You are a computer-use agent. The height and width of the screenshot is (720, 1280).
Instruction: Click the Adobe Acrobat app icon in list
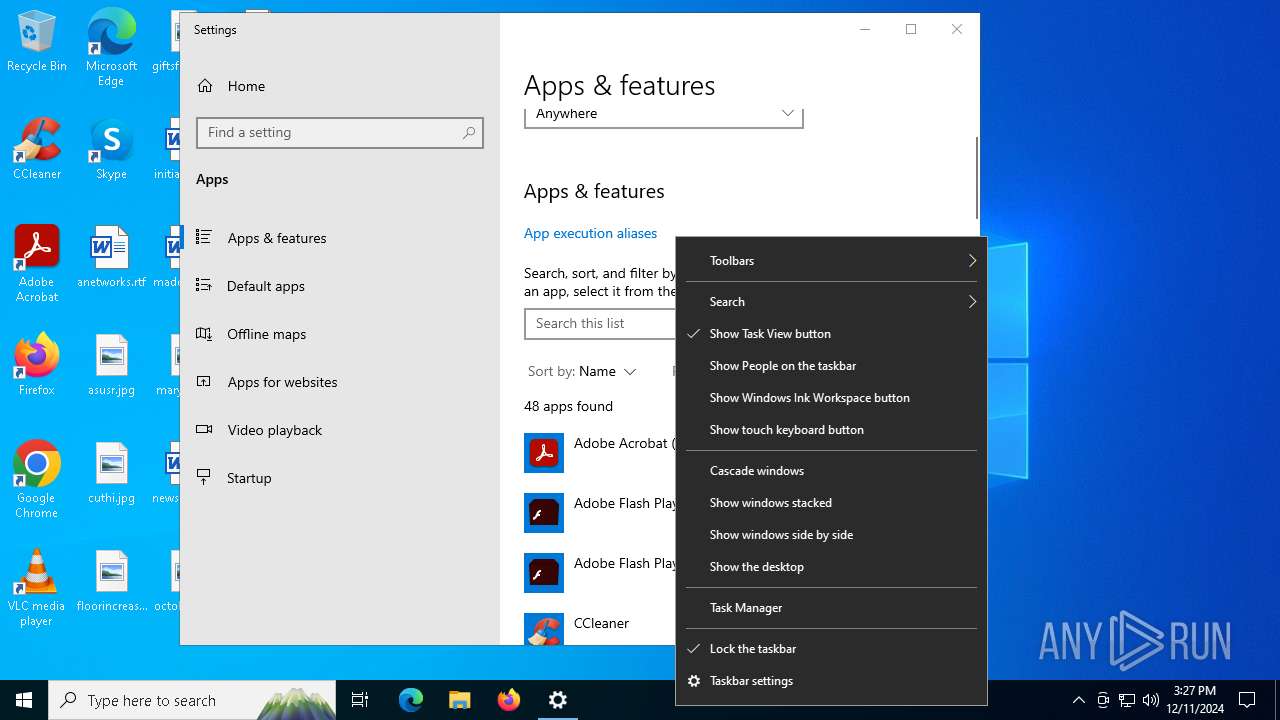click(544, 453)
